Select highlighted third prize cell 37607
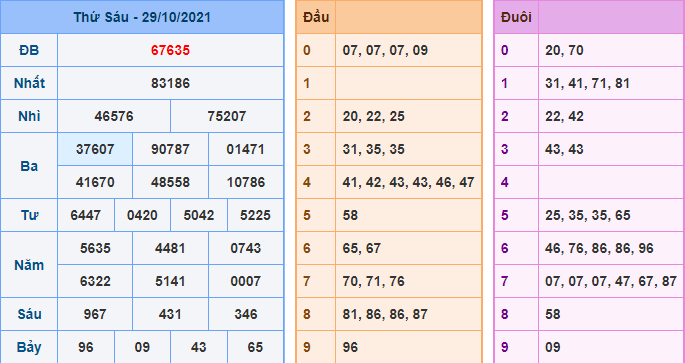 (95, 149)
